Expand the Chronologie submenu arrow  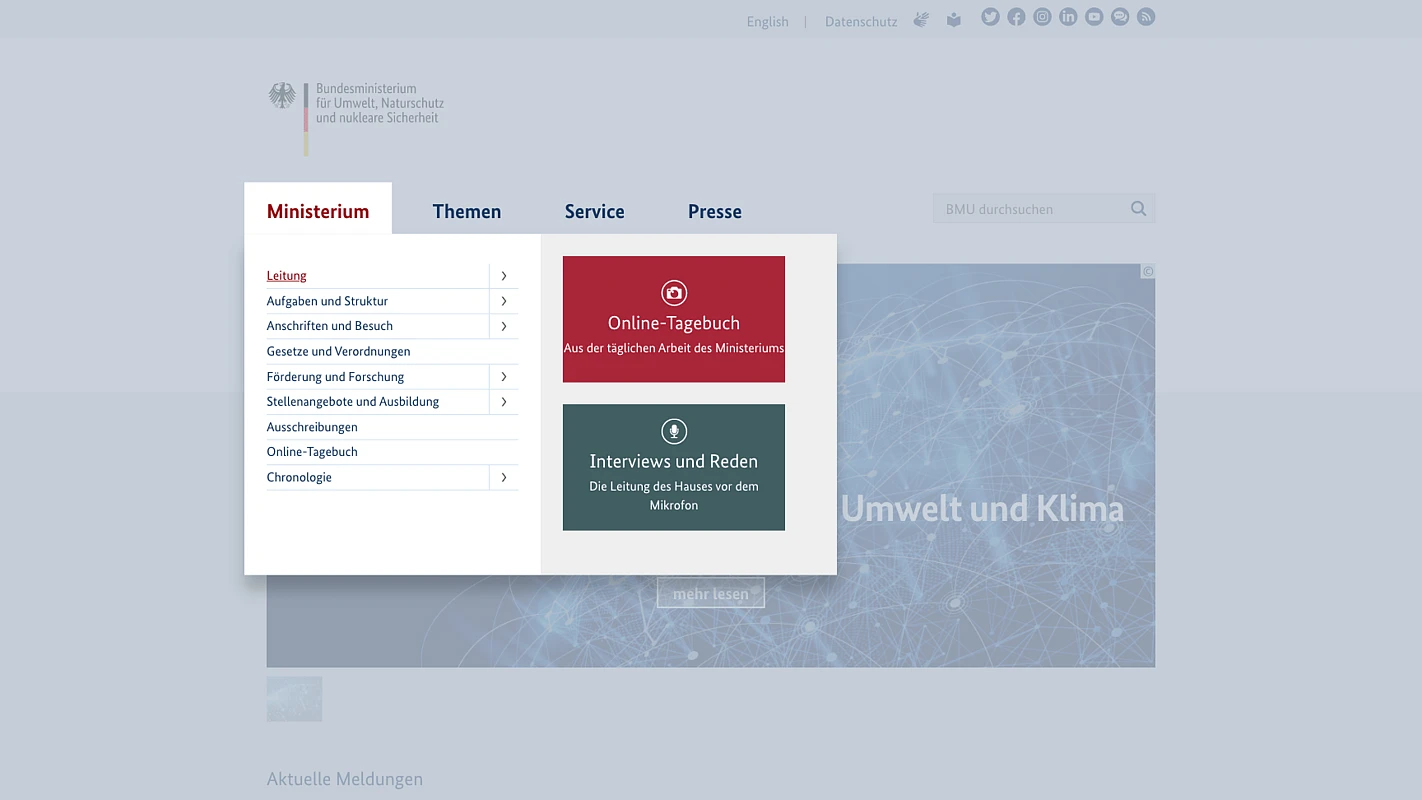pos(504,478)
